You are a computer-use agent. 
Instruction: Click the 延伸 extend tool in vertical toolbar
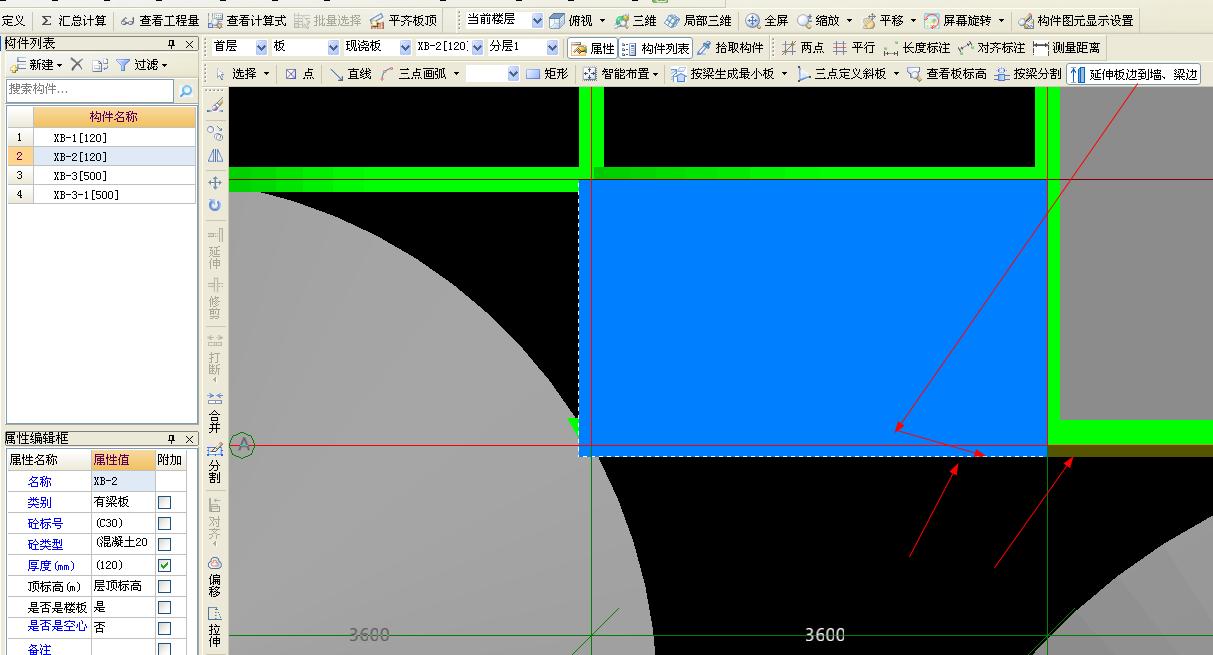tap(215, 249)
